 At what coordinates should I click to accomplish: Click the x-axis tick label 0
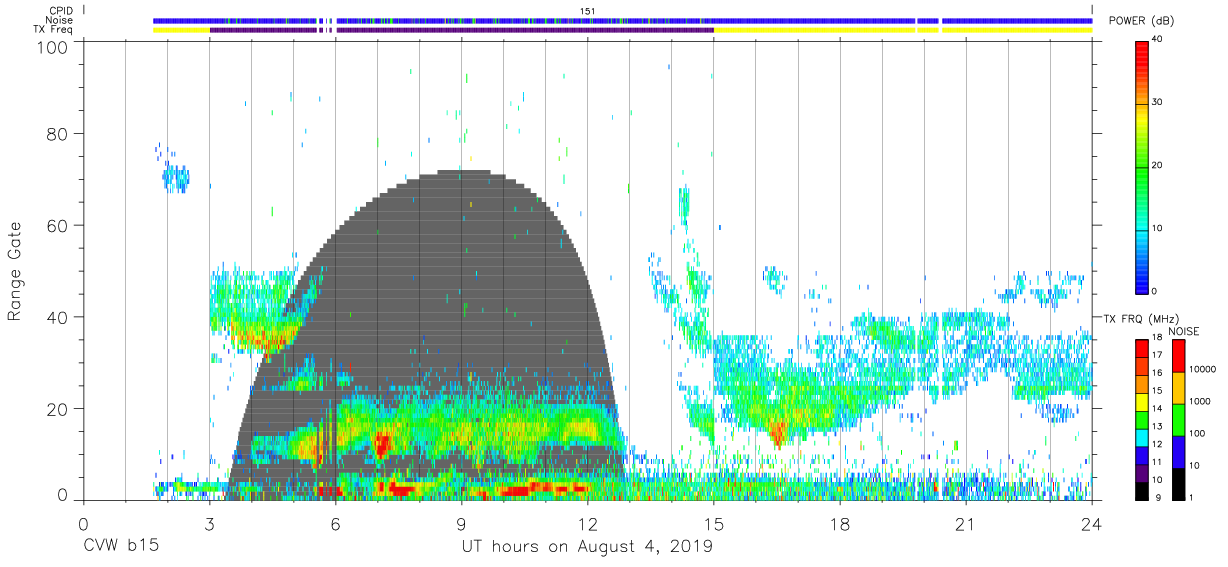(83, 523)
